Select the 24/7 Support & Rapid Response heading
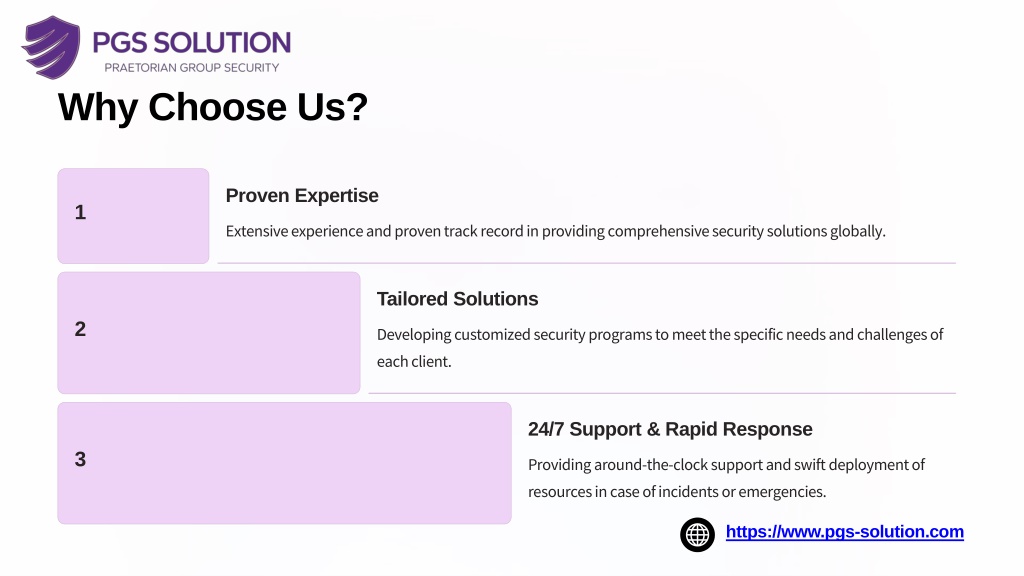The height and width of the screenshot is (576, 1024). click(670, 429)
